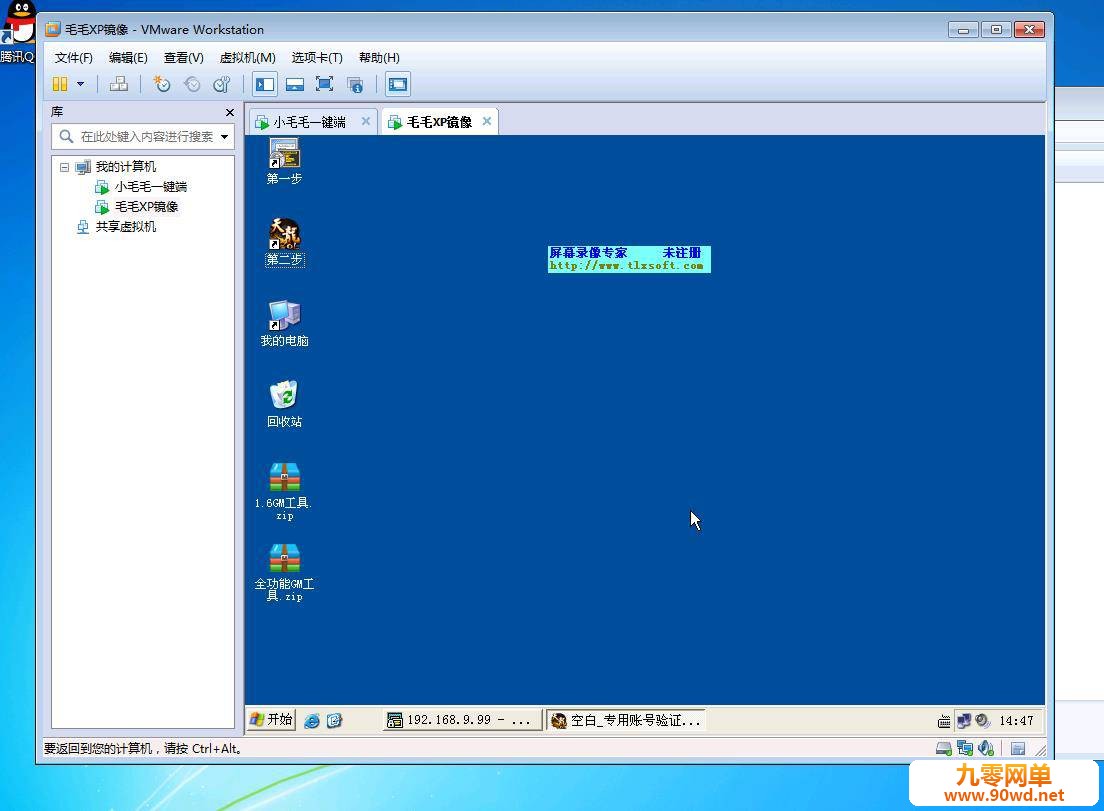This screenshot has height=811, width=1104.
Task: Open the power options dropdown arrow
Action: pos(80,84)
